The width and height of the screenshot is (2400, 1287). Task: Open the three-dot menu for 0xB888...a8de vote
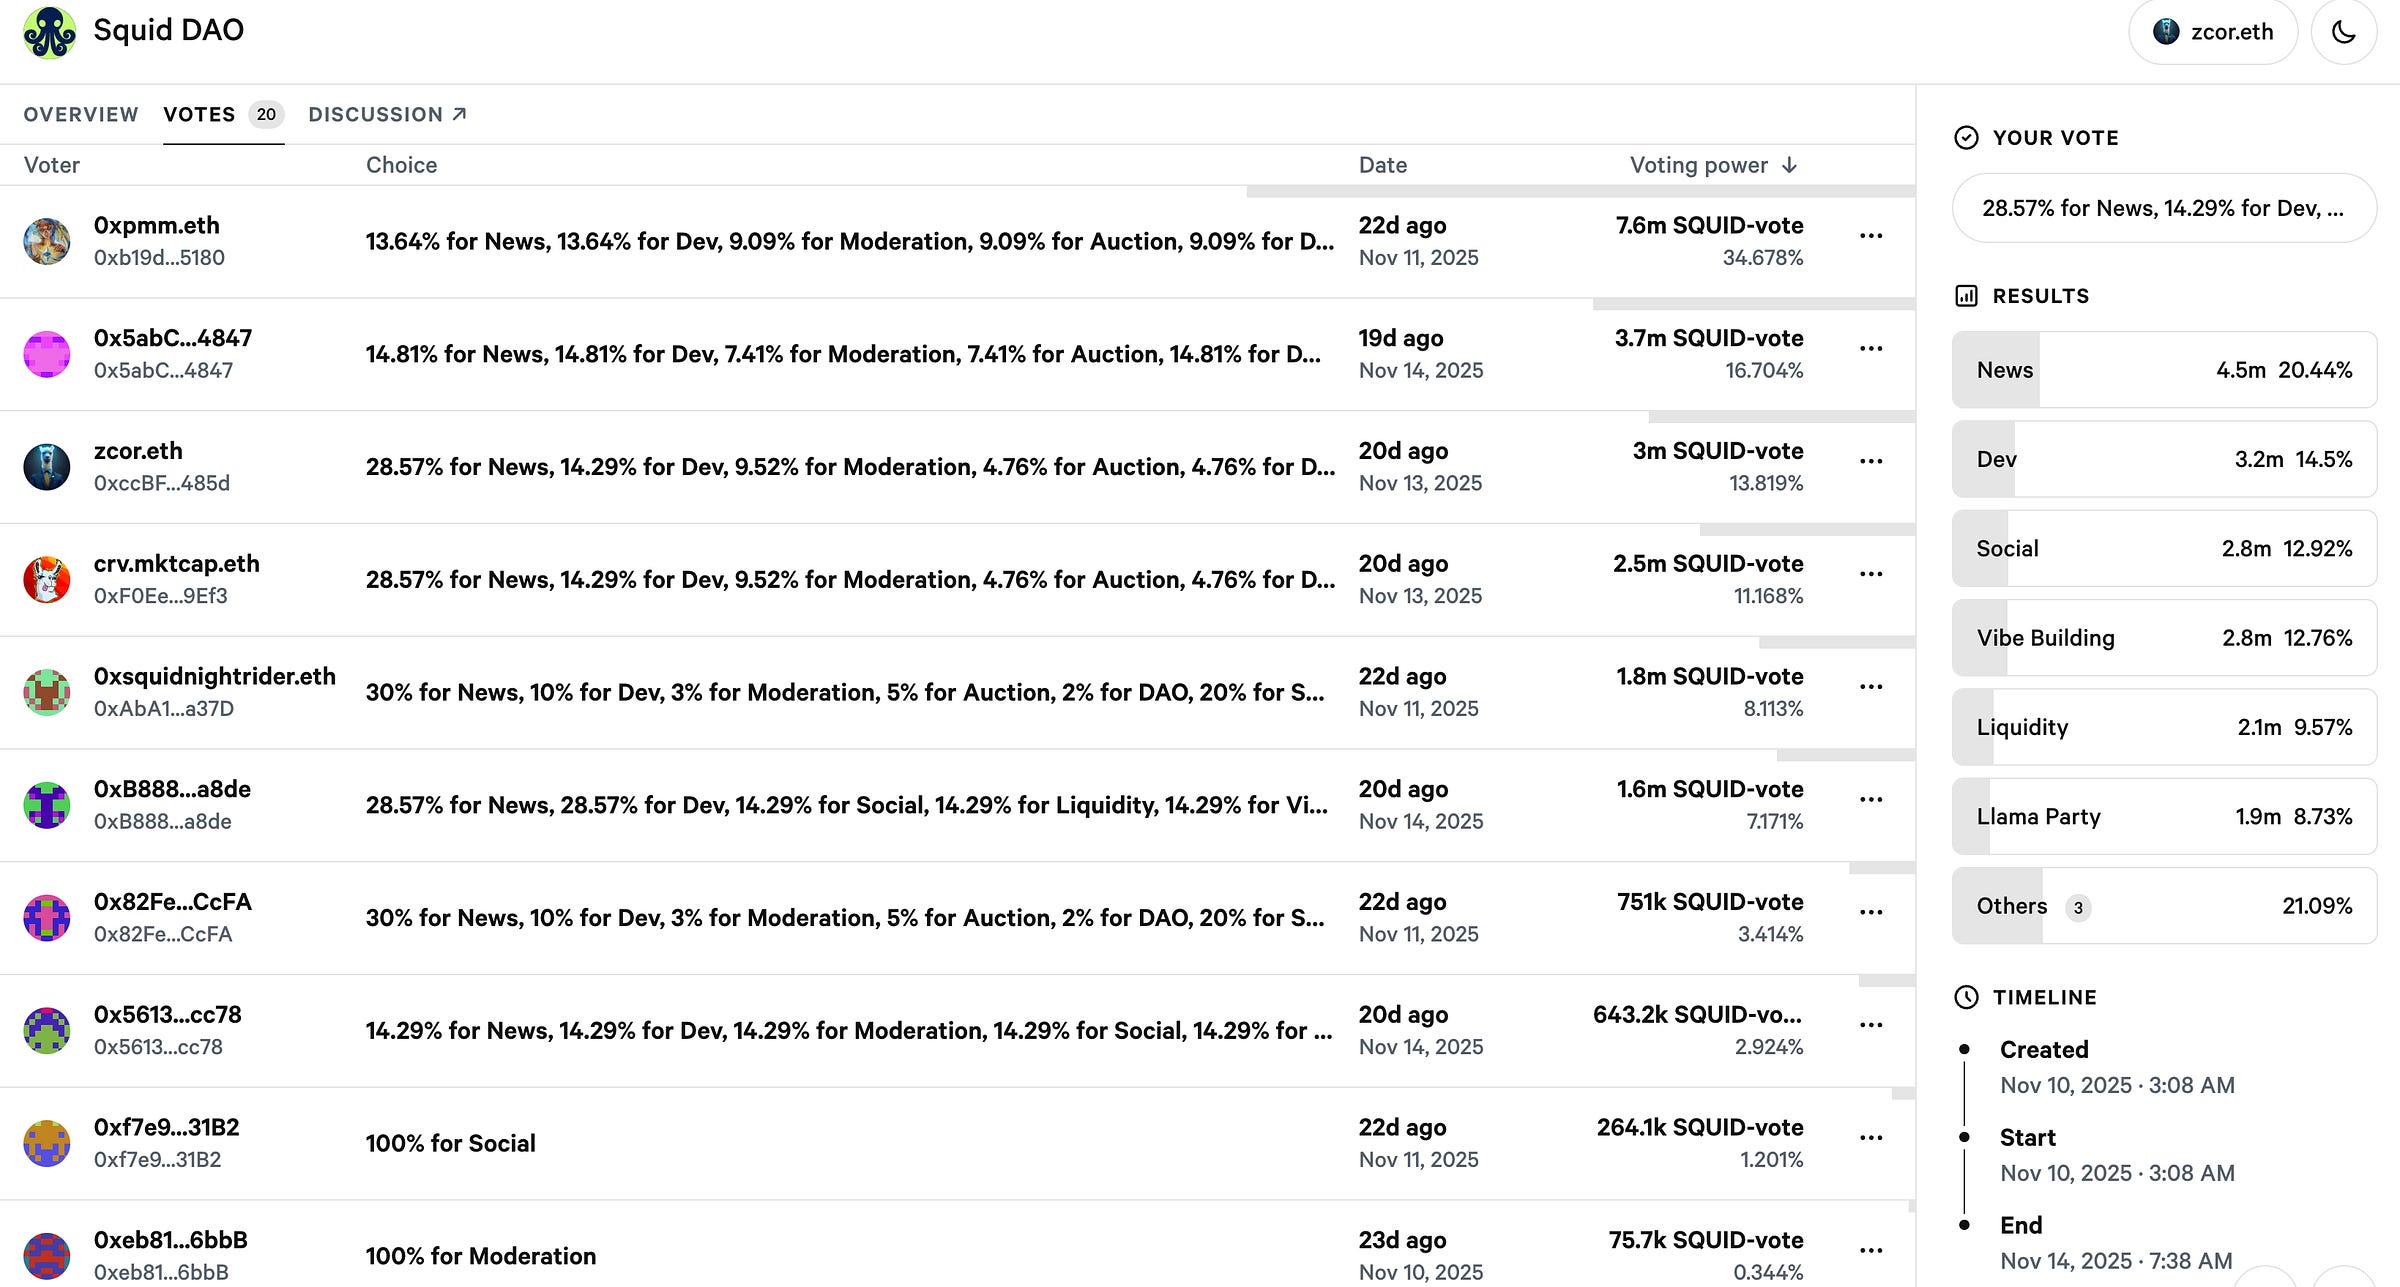(1870, 800)
